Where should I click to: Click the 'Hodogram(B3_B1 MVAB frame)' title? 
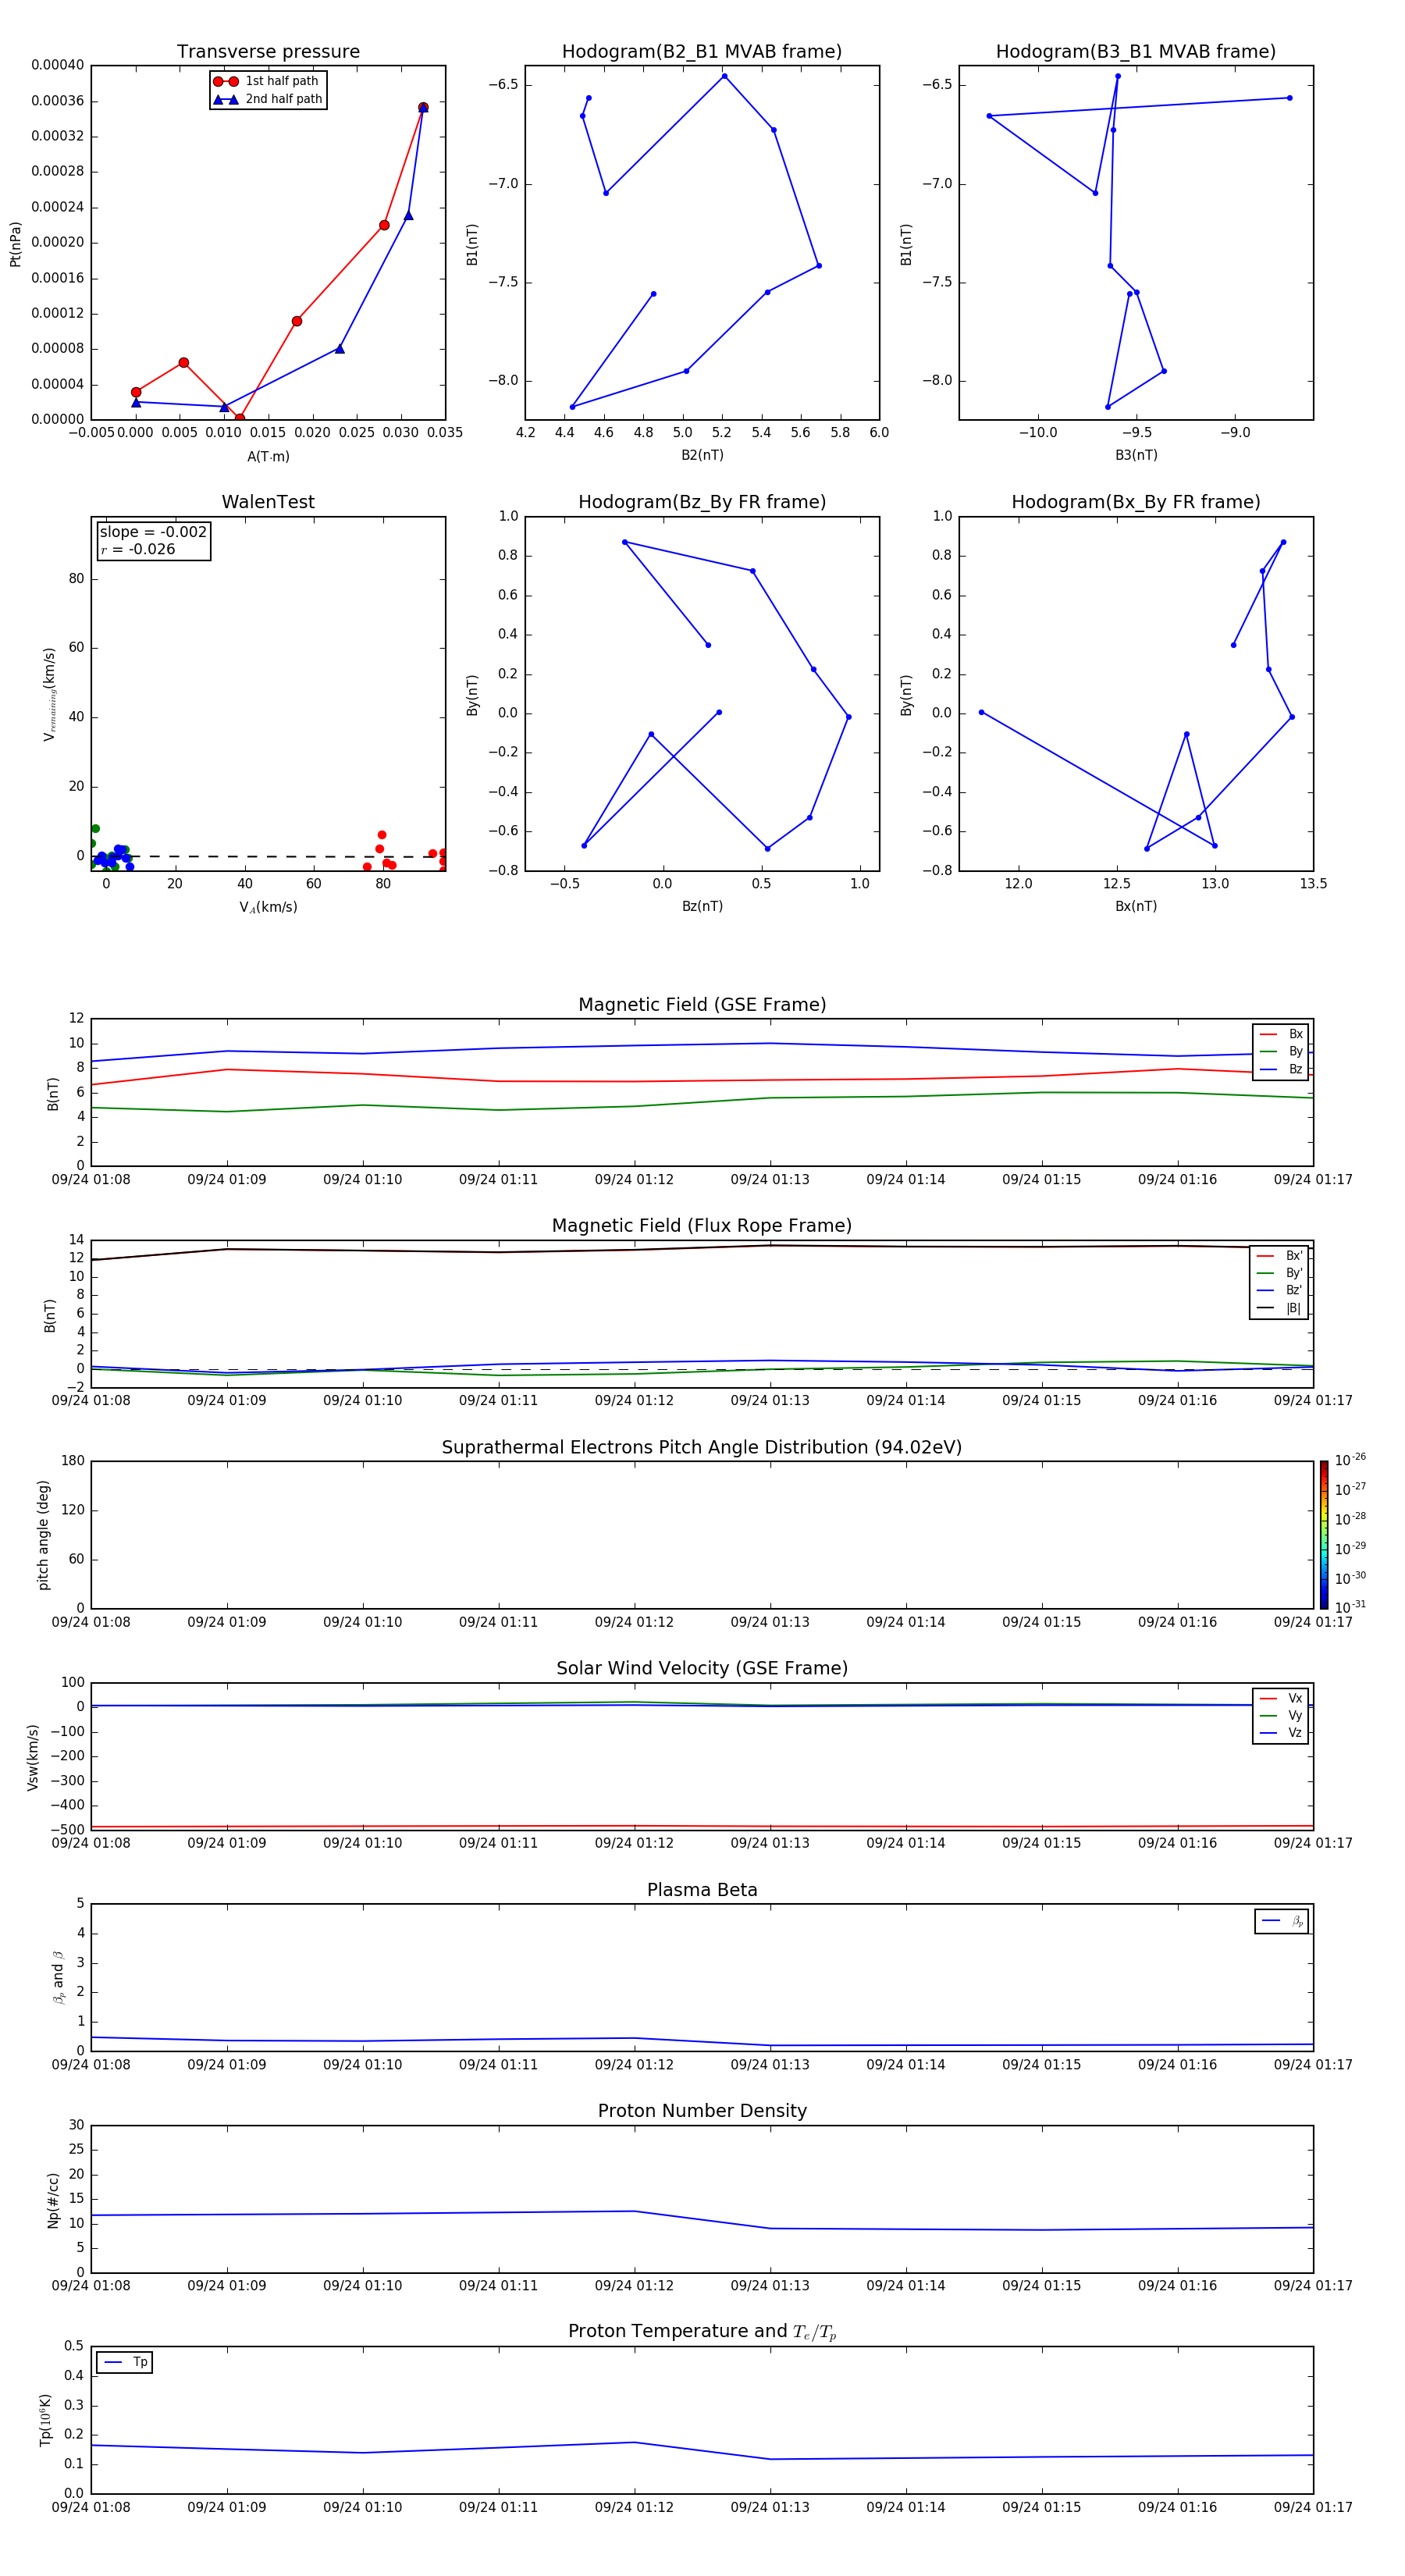click(1136, 52)
